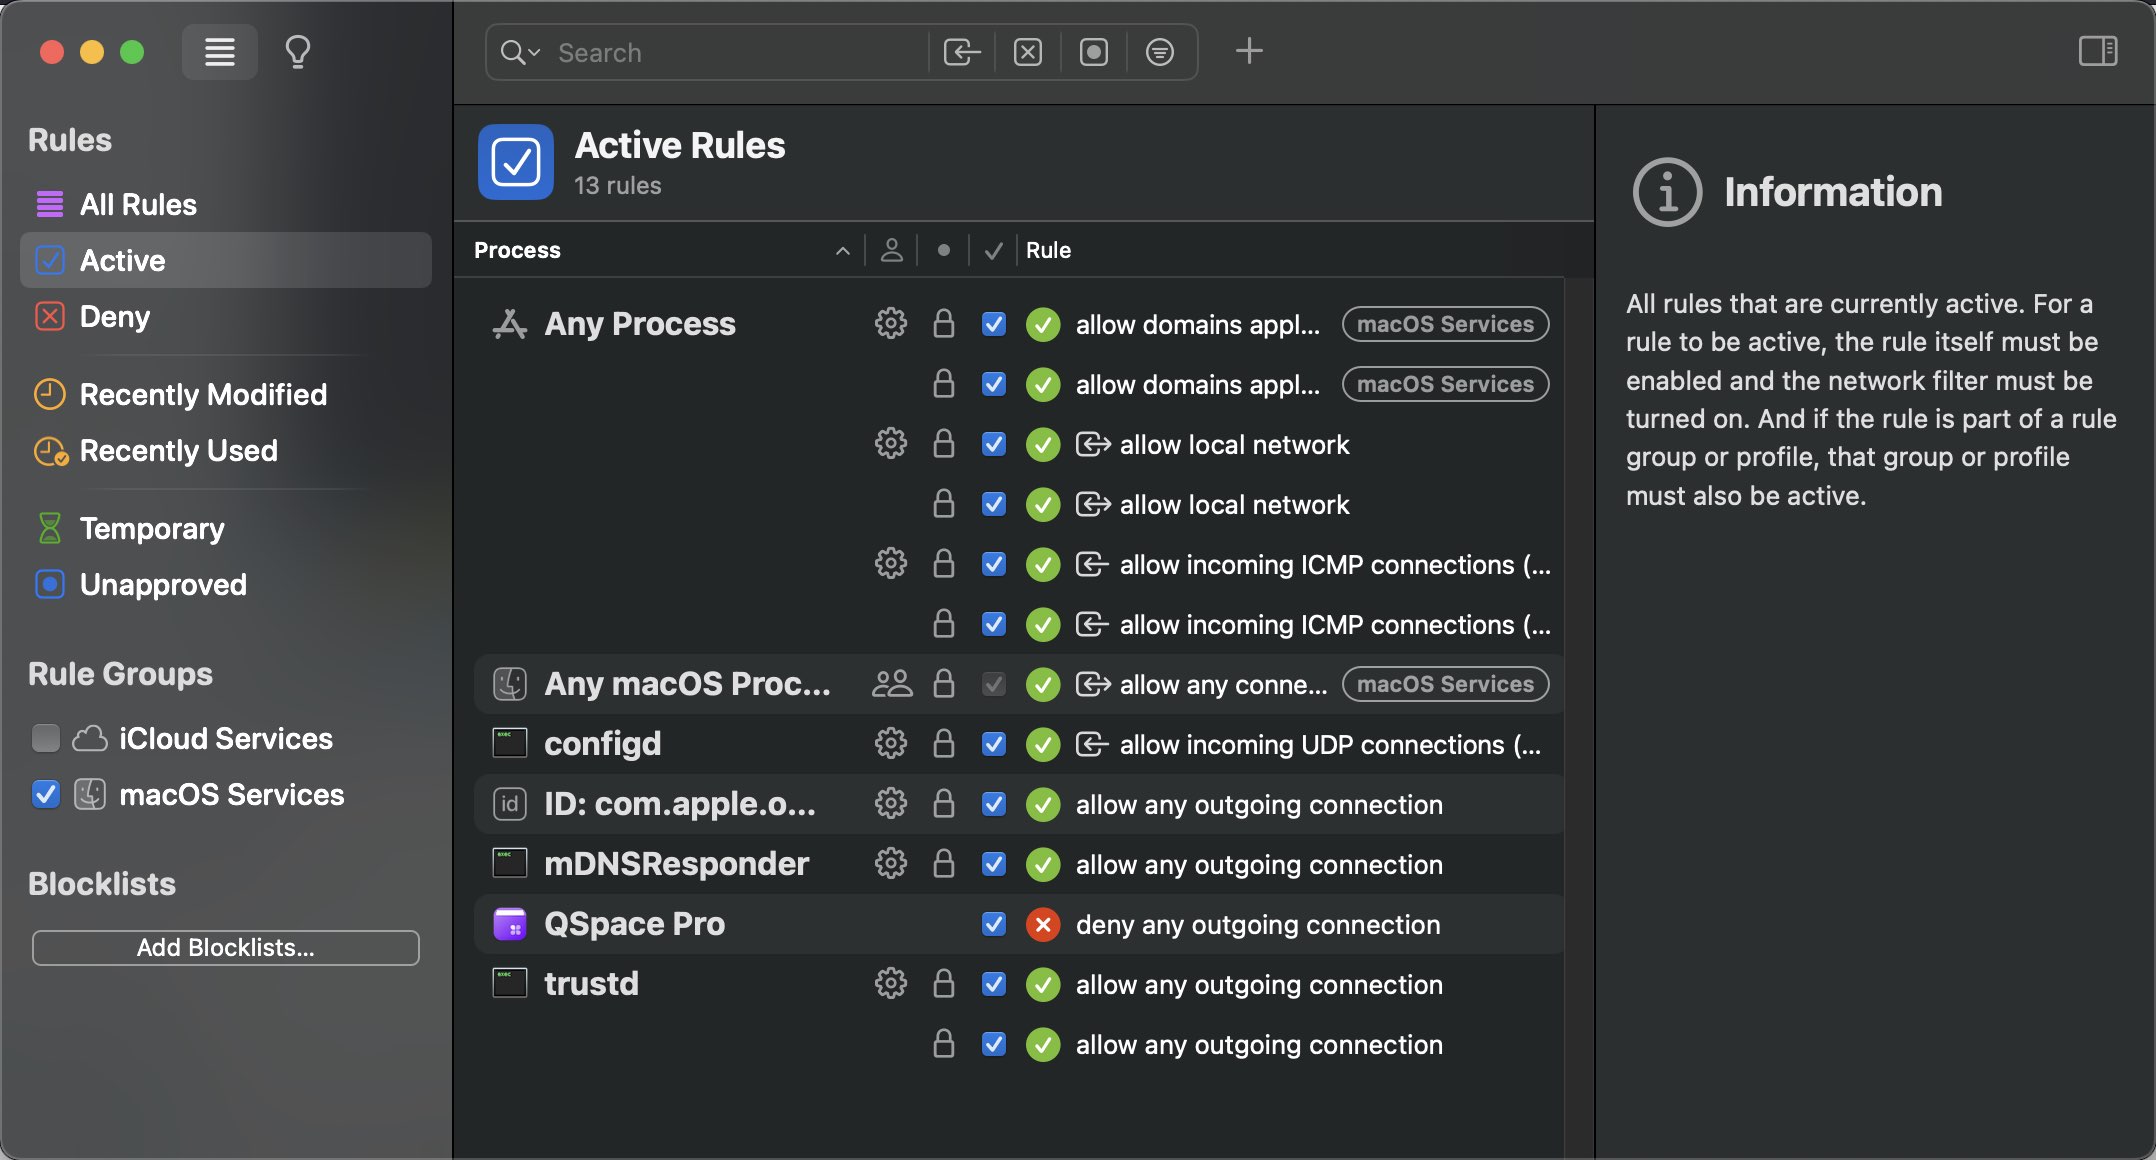Sort by Process column header
Viewport: 2156px width, 1160px height.
coord(662,250)
